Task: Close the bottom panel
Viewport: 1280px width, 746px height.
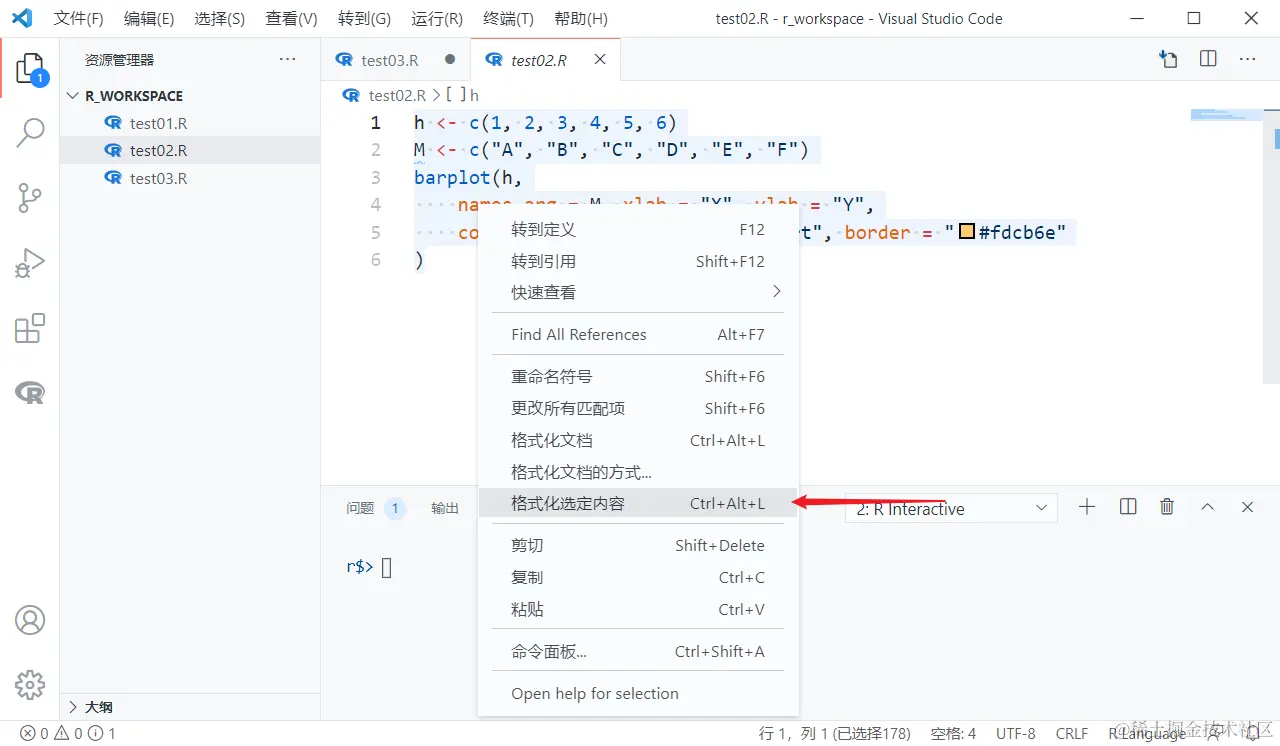Action: pos(1247,507)
